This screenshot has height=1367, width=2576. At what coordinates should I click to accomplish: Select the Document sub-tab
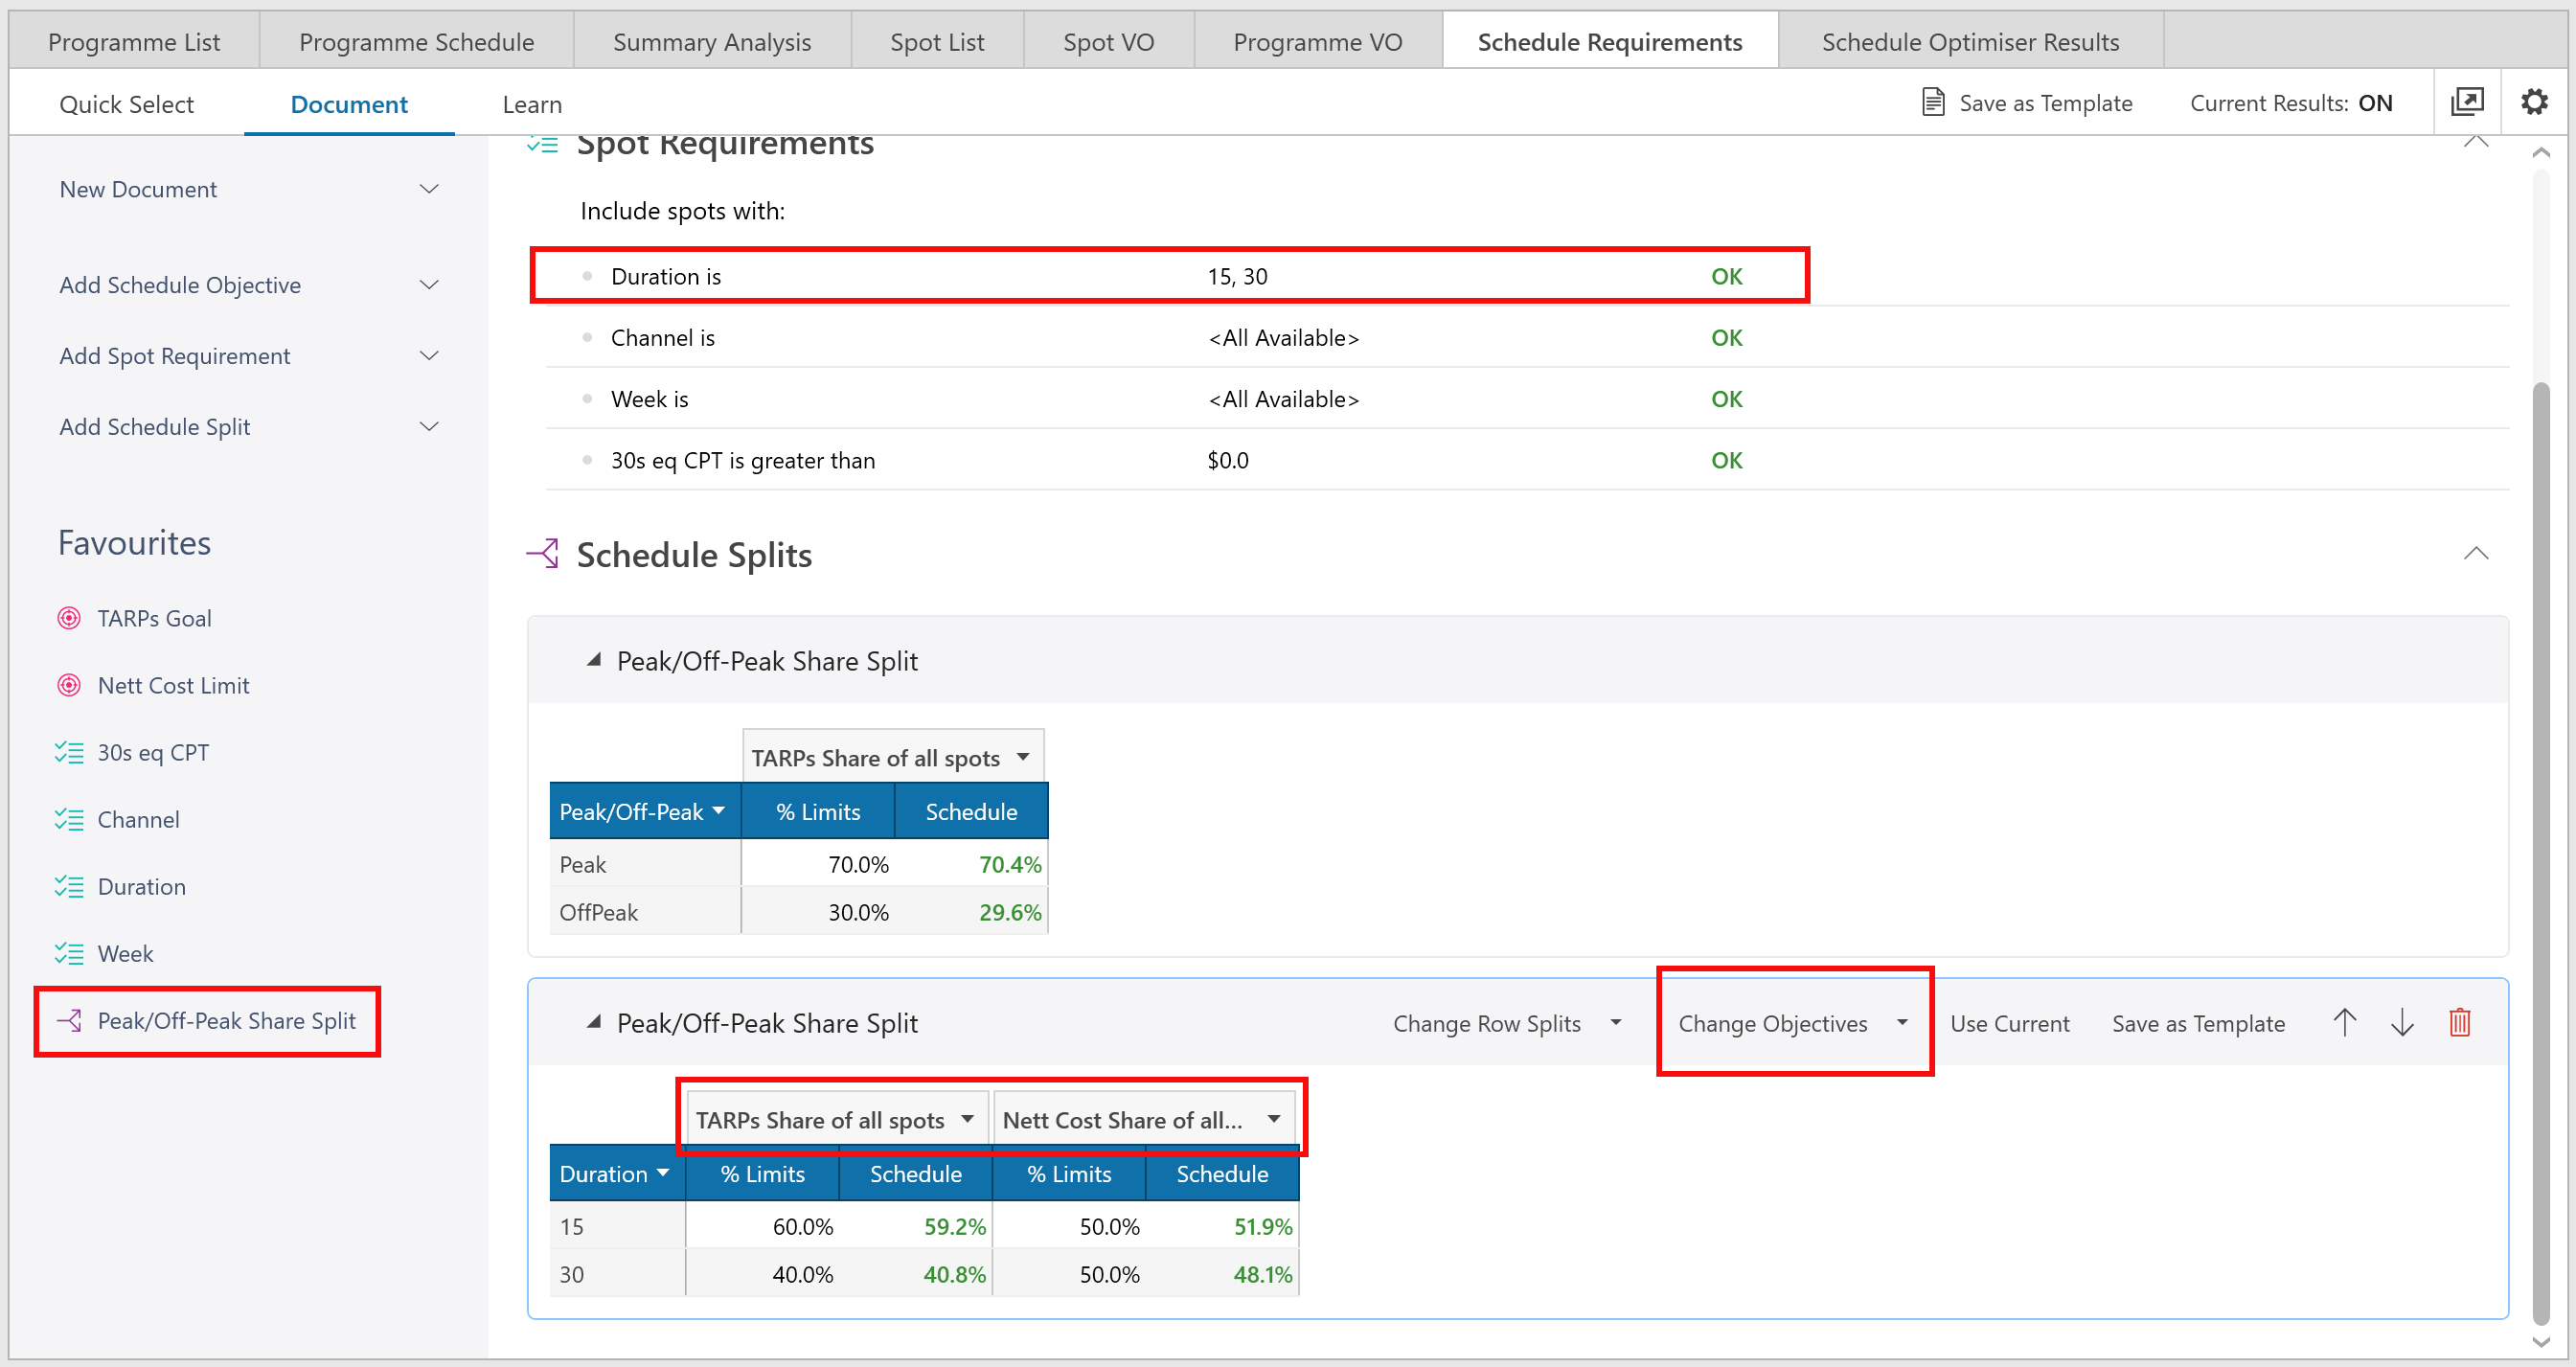pyautogui.click(x=349, y=104)
